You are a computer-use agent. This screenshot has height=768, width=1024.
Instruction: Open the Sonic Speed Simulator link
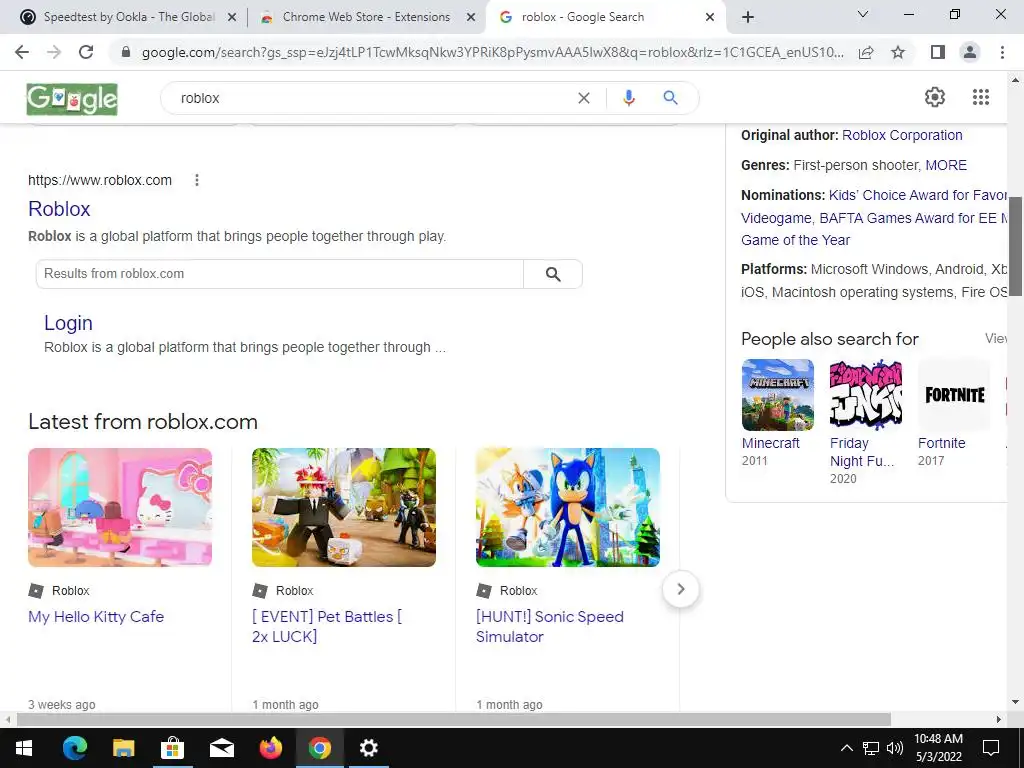coord(550,626)
